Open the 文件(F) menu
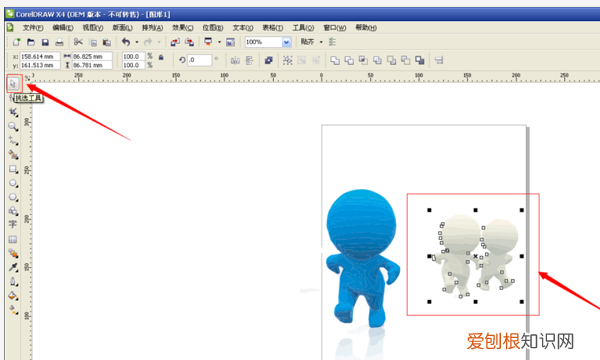The height and width of the screenshot is (360, 600). (x=33, y=28)
